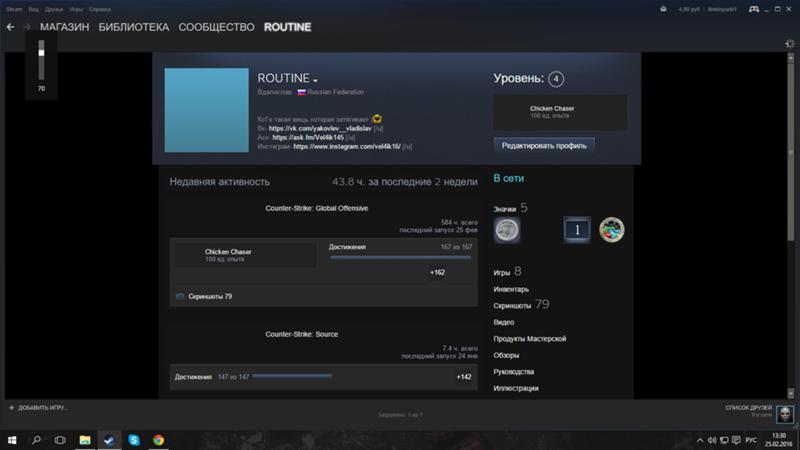Click the system tray speaker volume icon

click(x=712, y=440)
